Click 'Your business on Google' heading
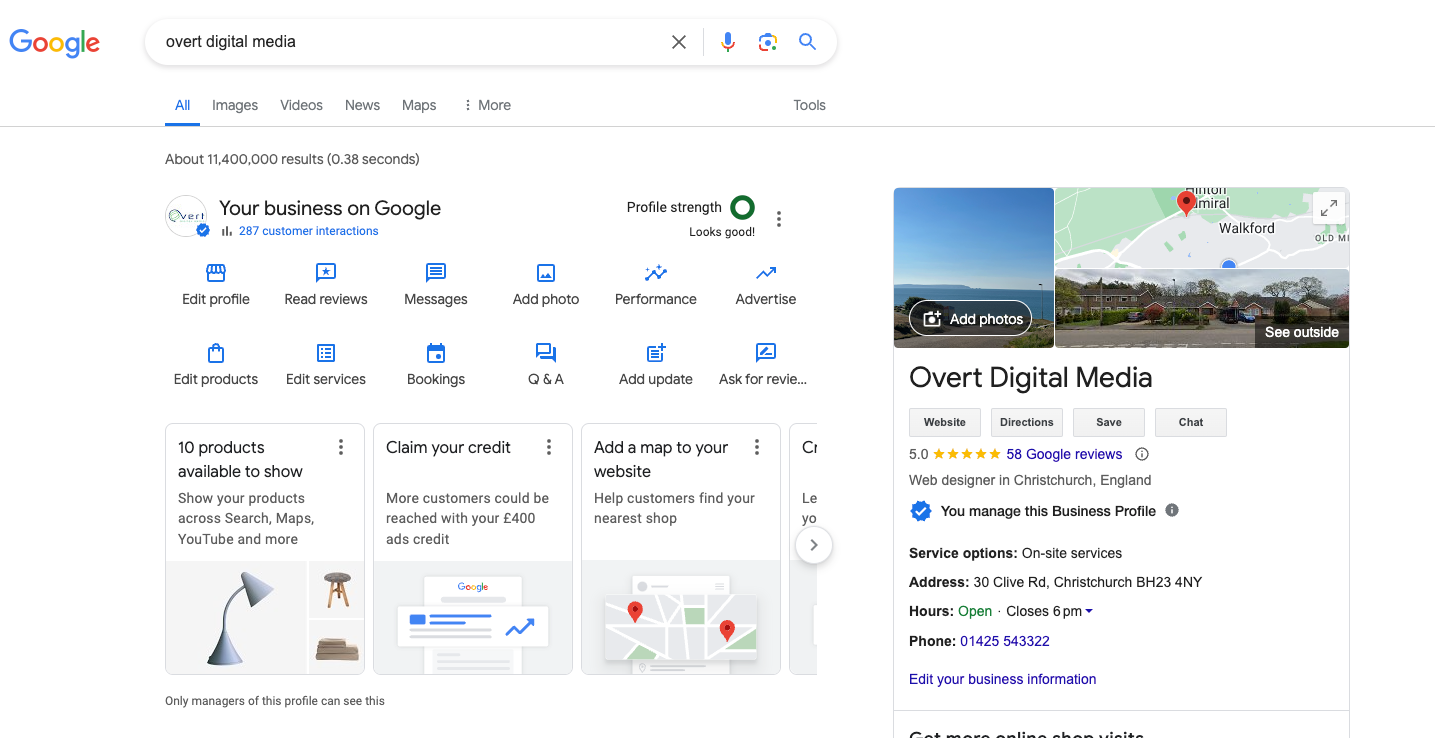This screenshot has height=738, width=1435. coord(330,208)
